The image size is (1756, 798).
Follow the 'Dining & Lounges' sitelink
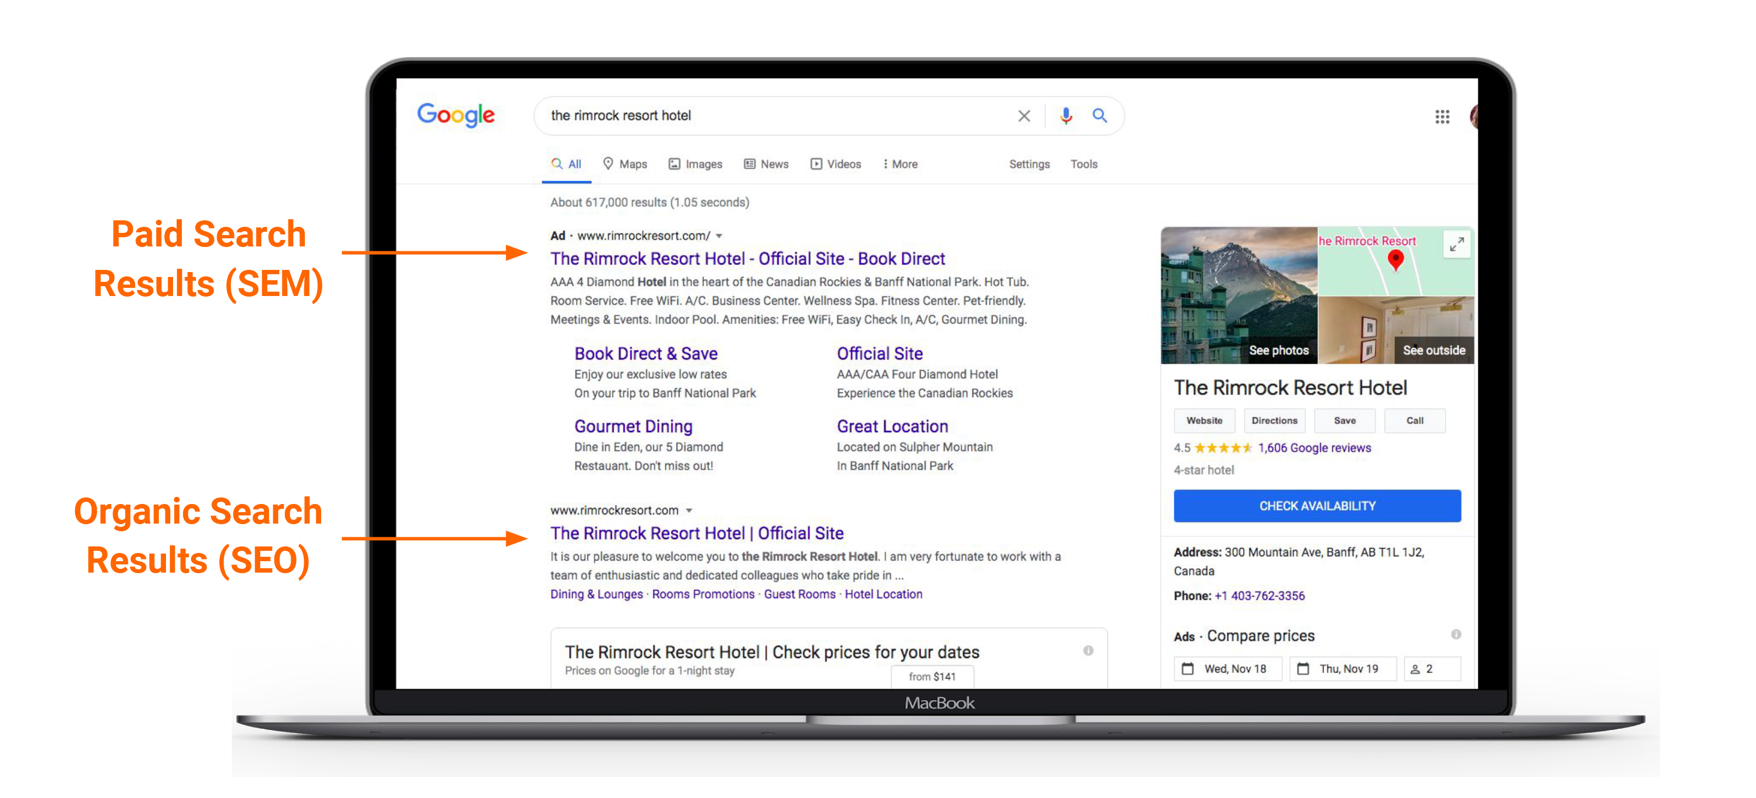coord(596,595)
